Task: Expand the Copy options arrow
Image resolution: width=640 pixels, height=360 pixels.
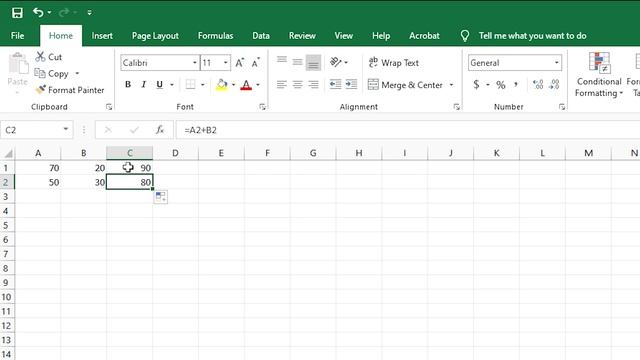Action: coord(77,73)
